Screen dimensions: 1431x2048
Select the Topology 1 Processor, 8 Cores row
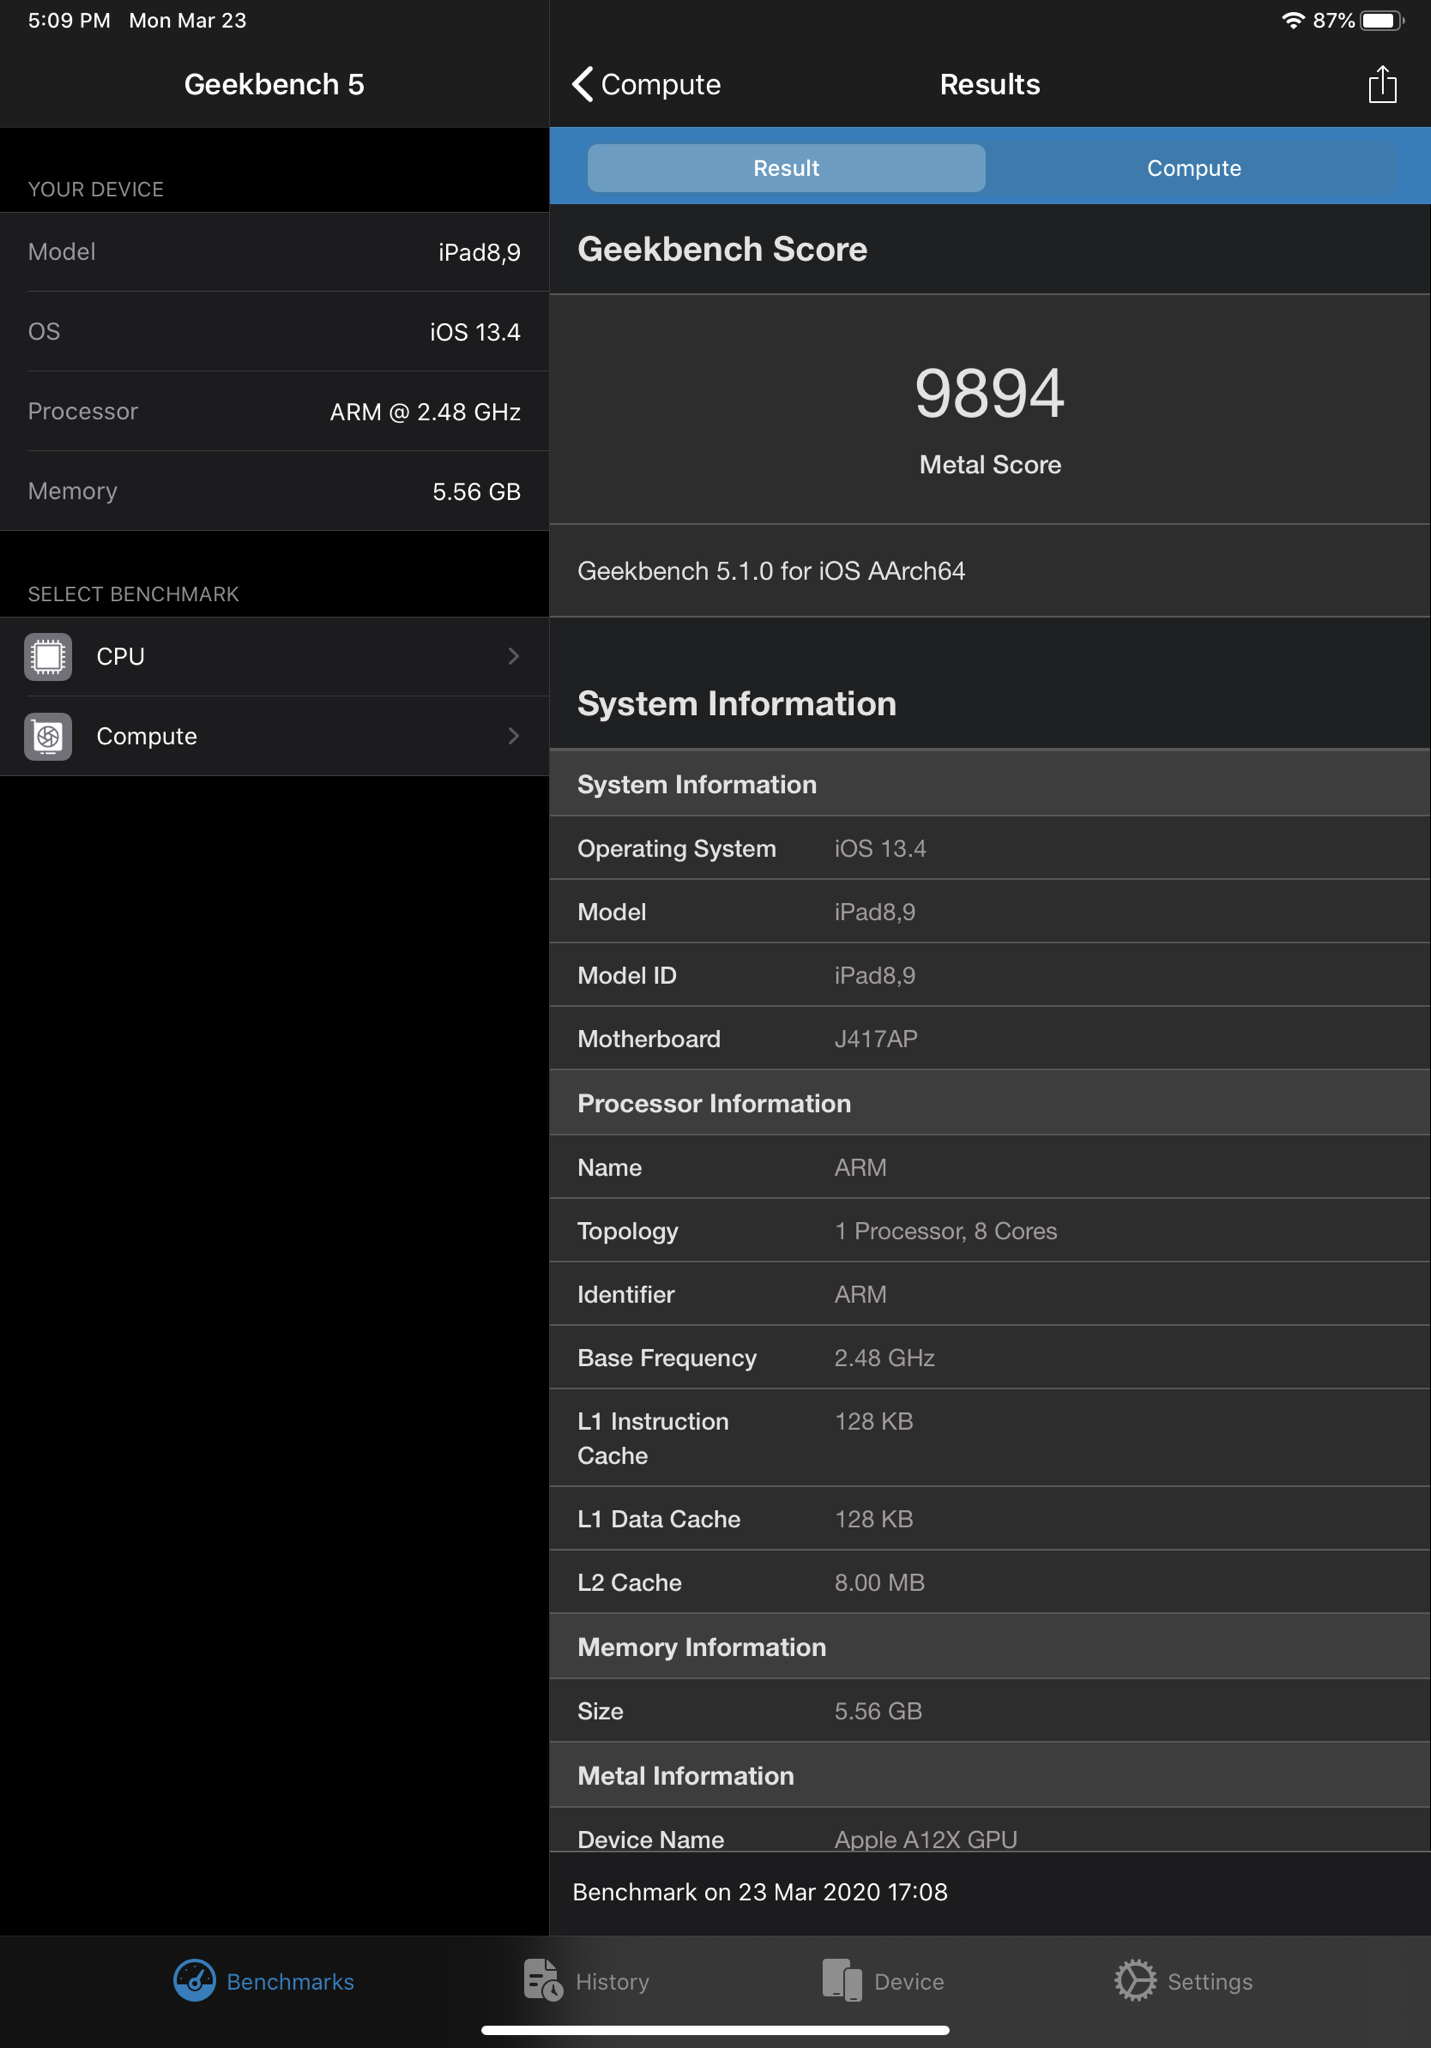tap(990, 1231)
